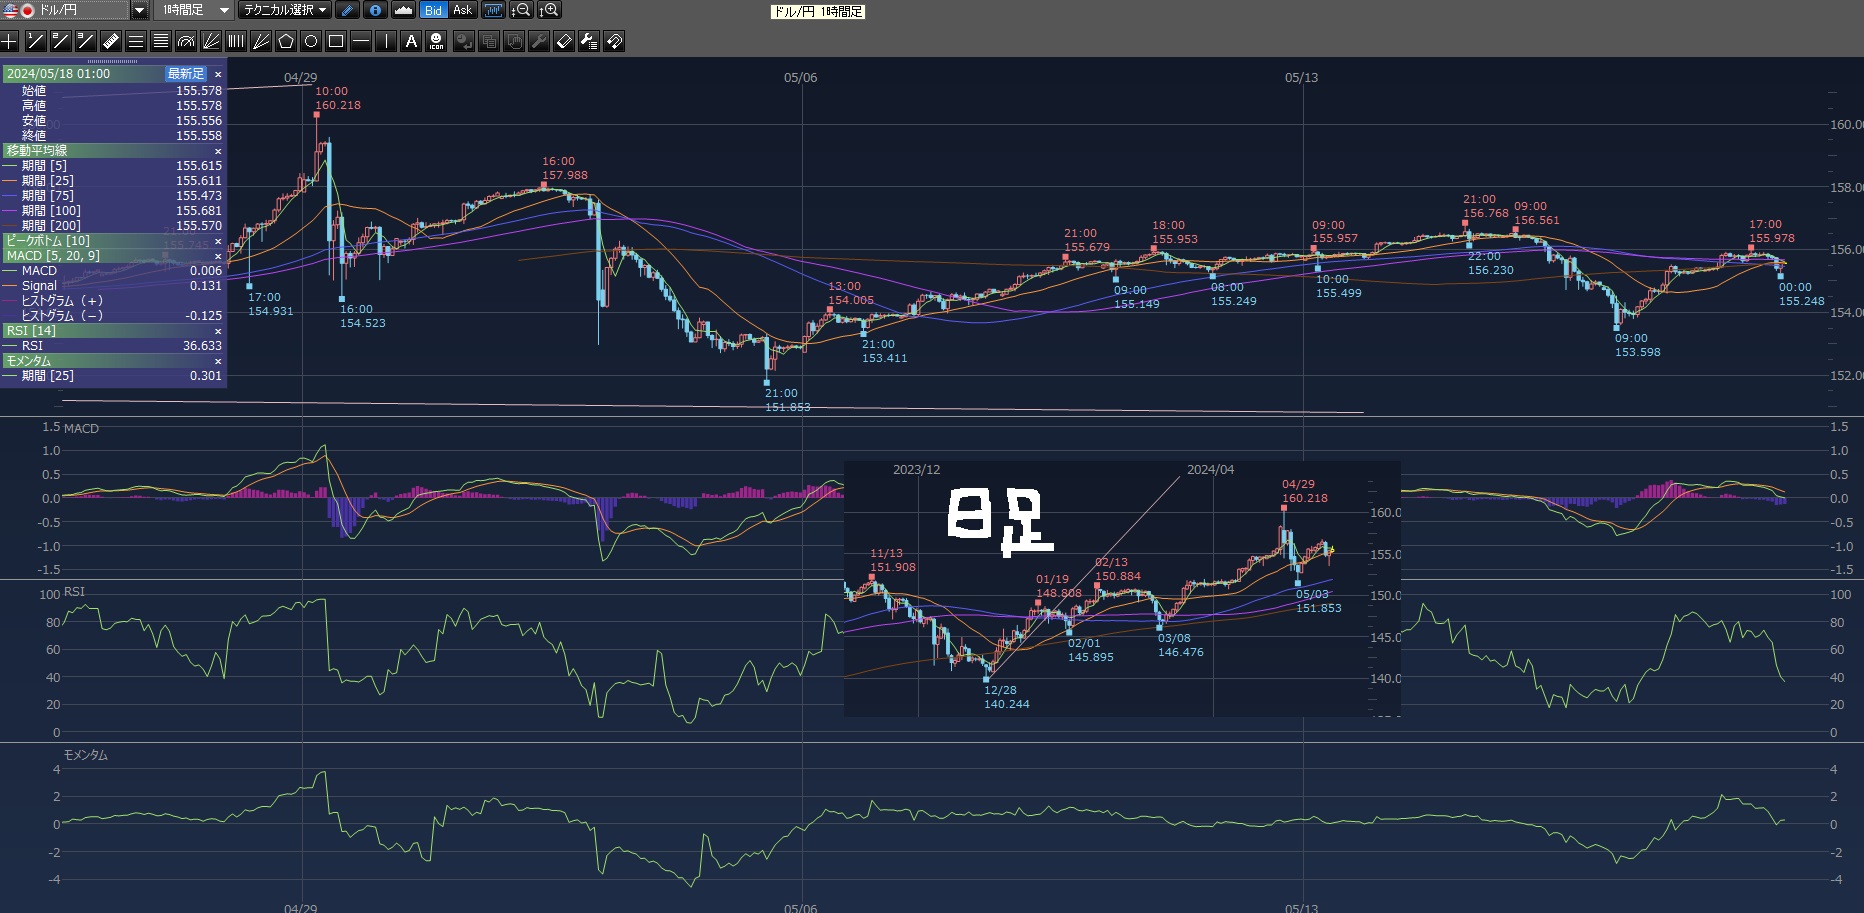Click the 日足 daily mini-chart overlay
1864x913 pixels.
tap(1121, 588)
